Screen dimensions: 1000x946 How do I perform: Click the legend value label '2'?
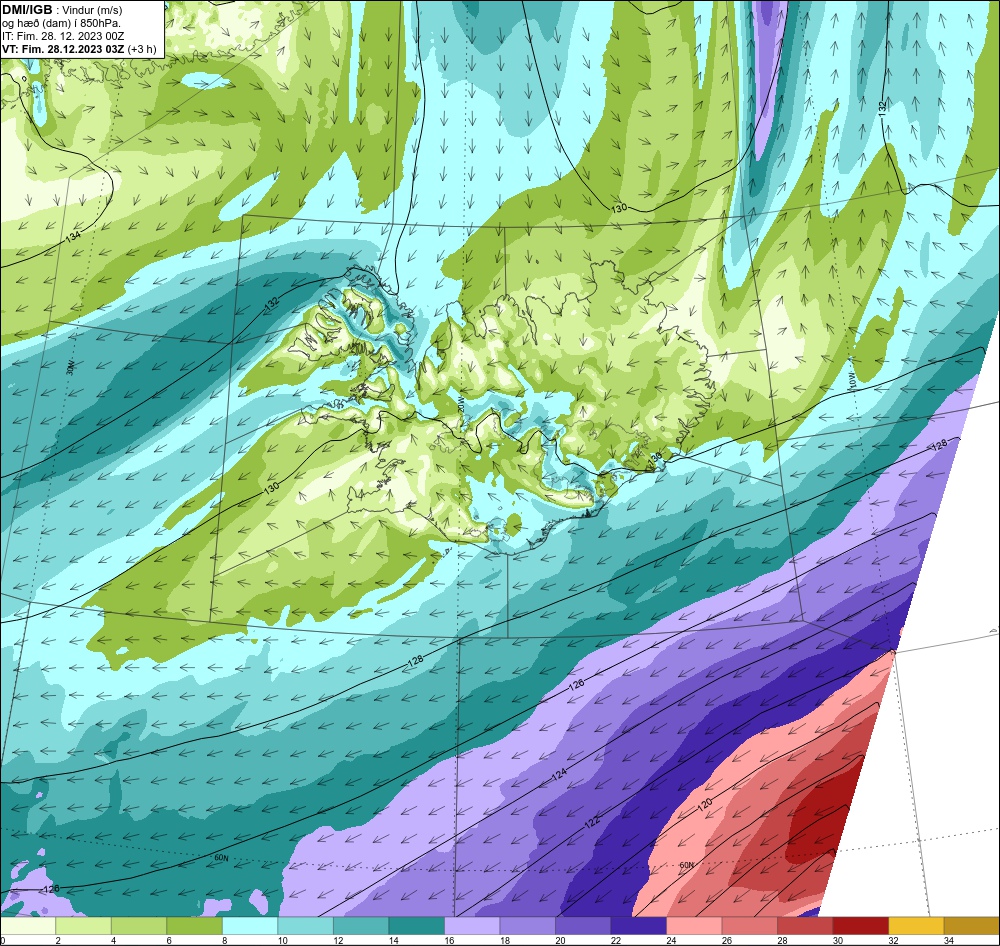coord(58,940)
